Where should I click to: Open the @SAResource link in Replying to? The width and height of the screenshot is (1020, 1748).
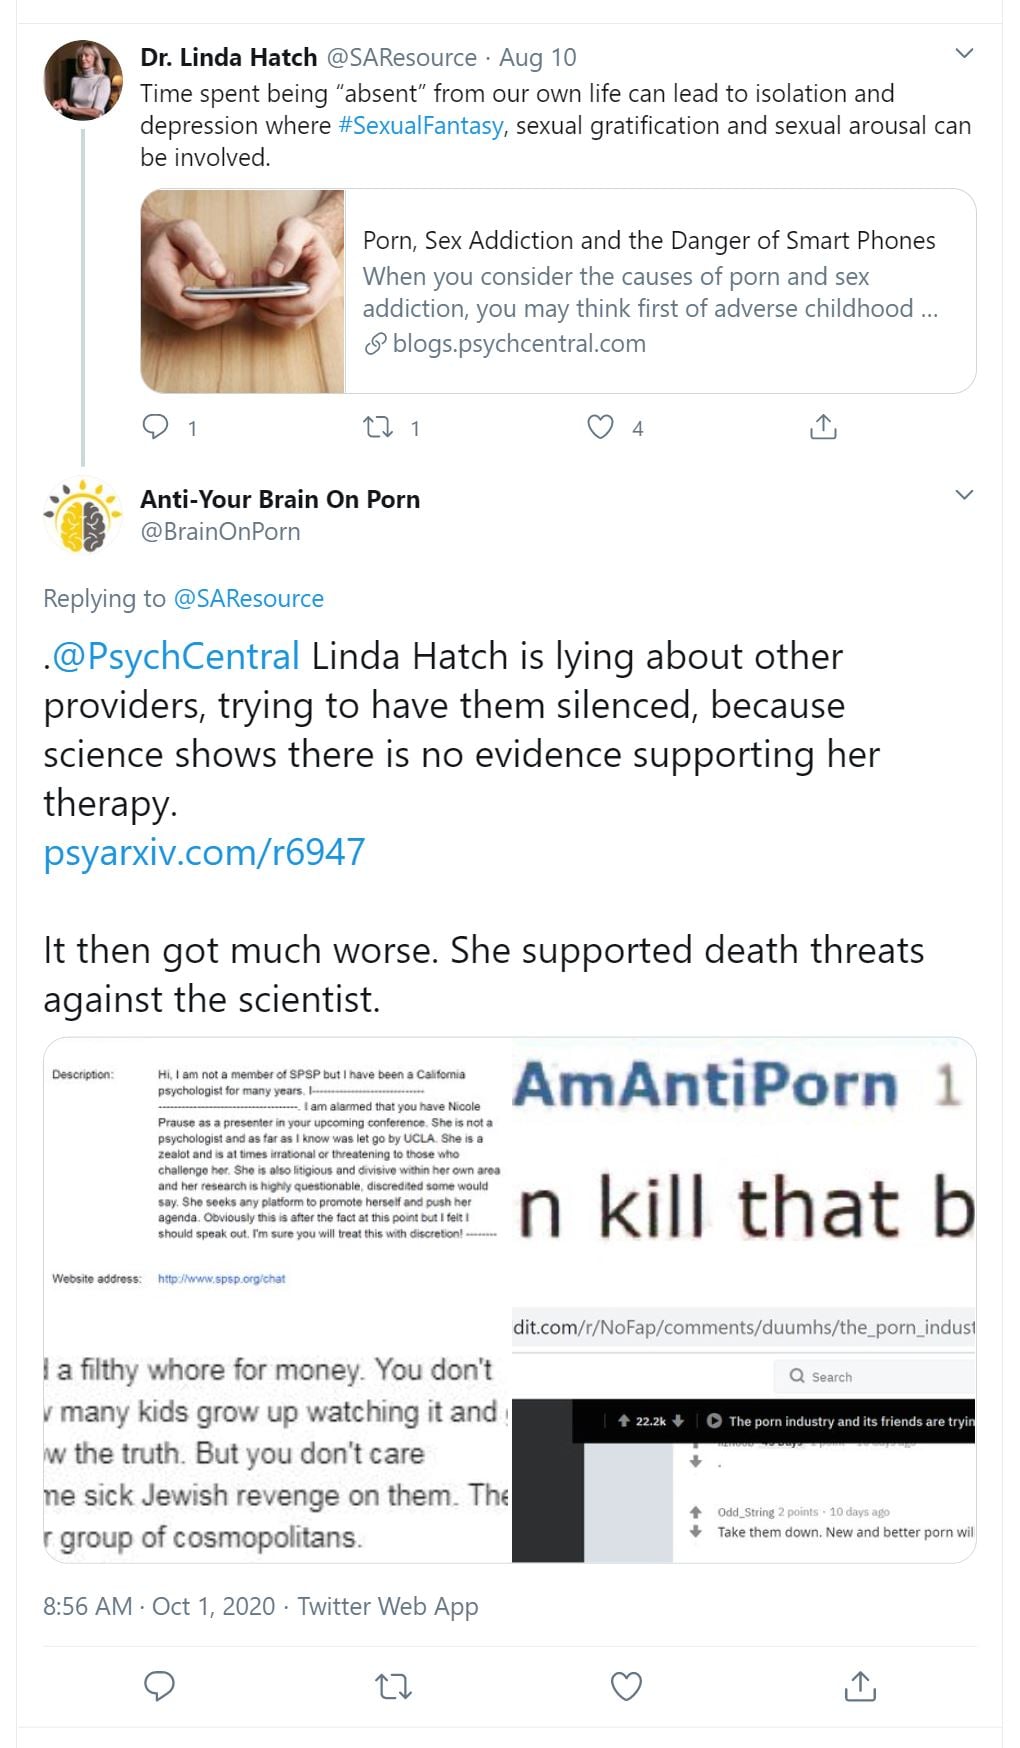coord(249,598)
